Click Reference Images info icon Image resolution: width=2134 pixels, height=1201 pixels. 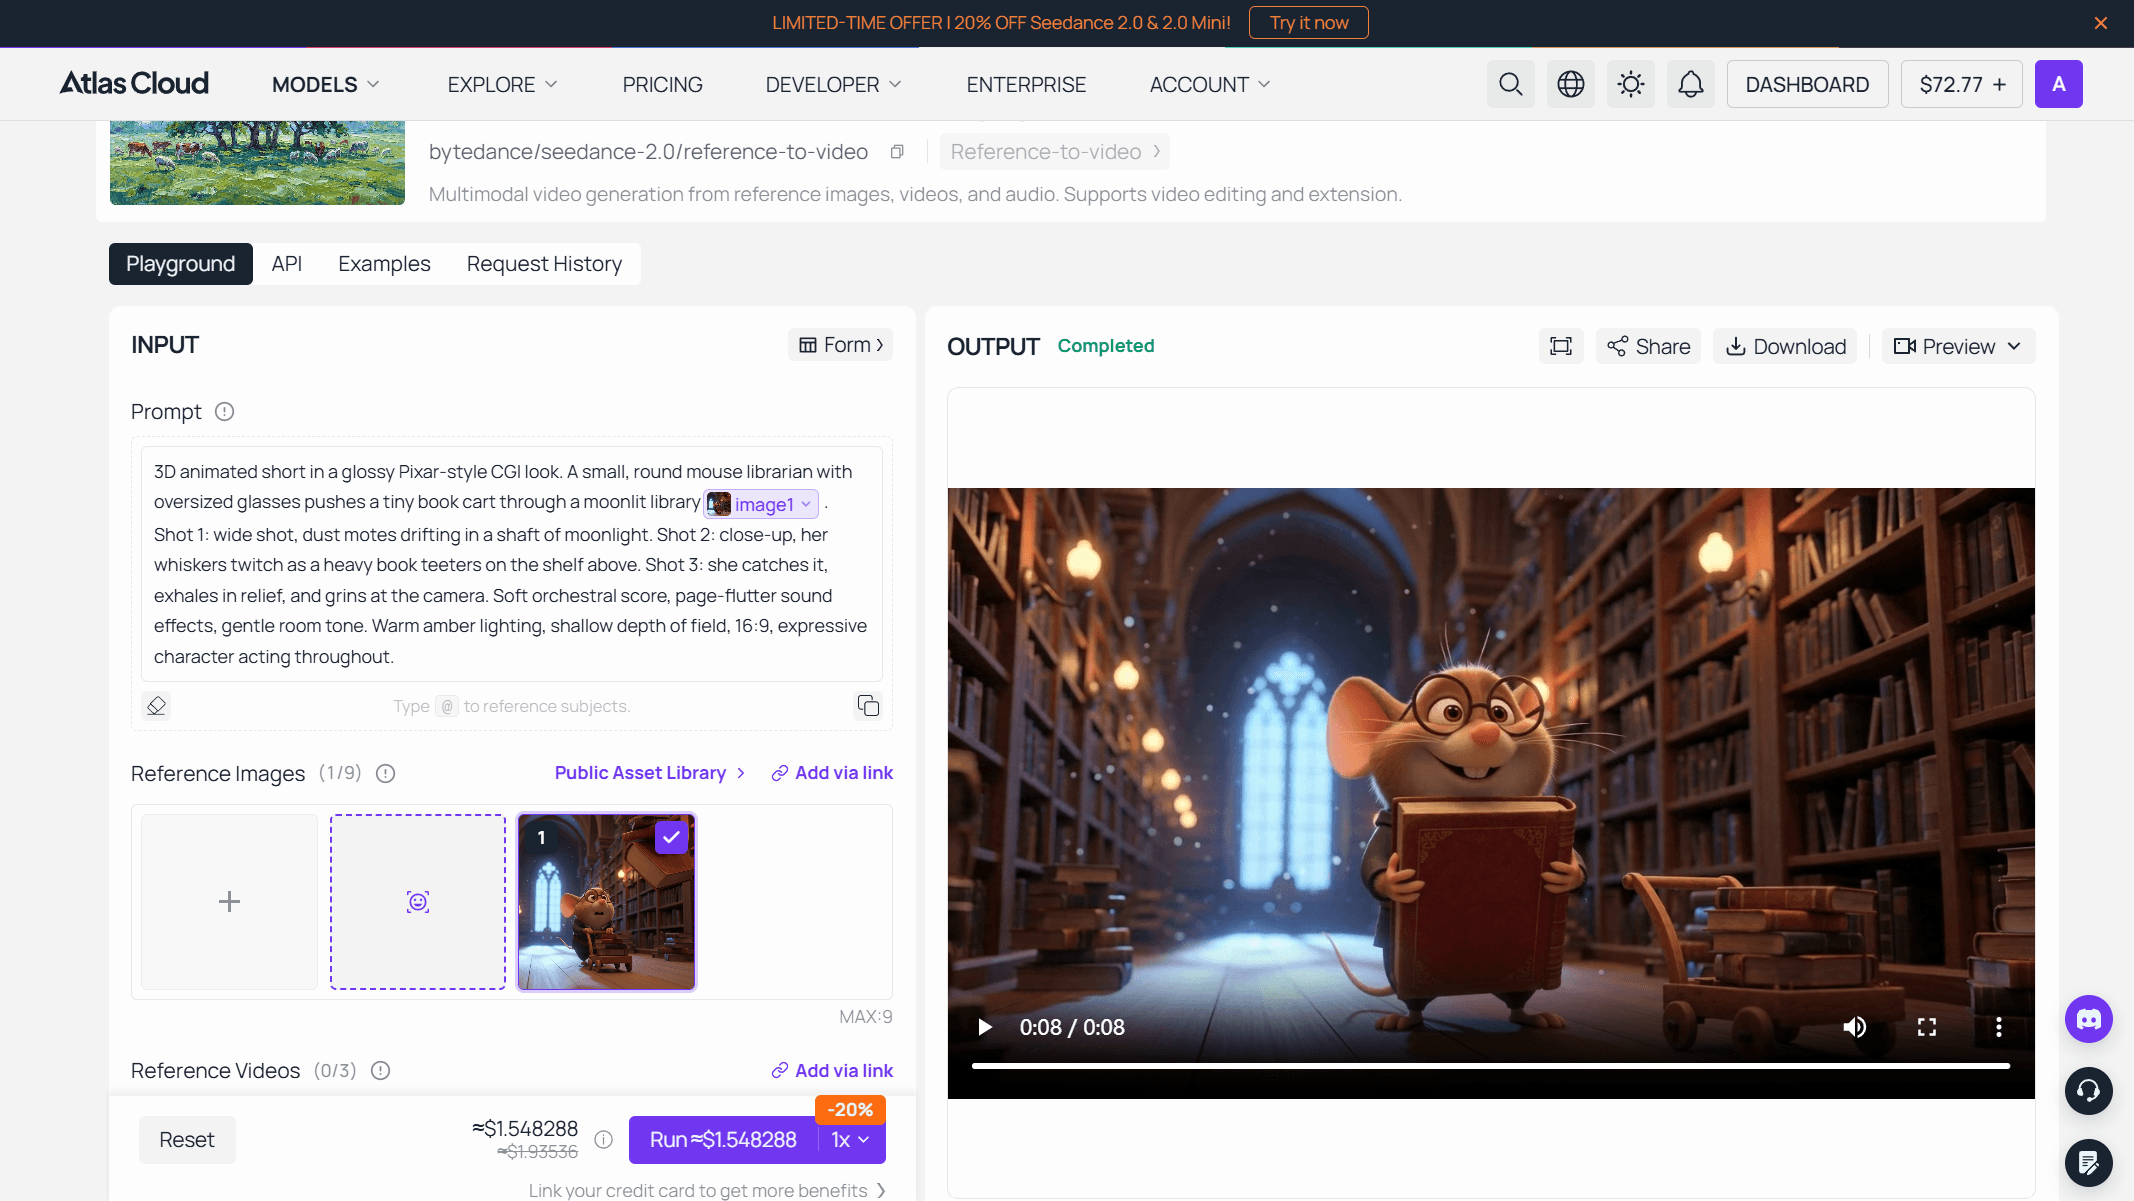click(385, 773)
